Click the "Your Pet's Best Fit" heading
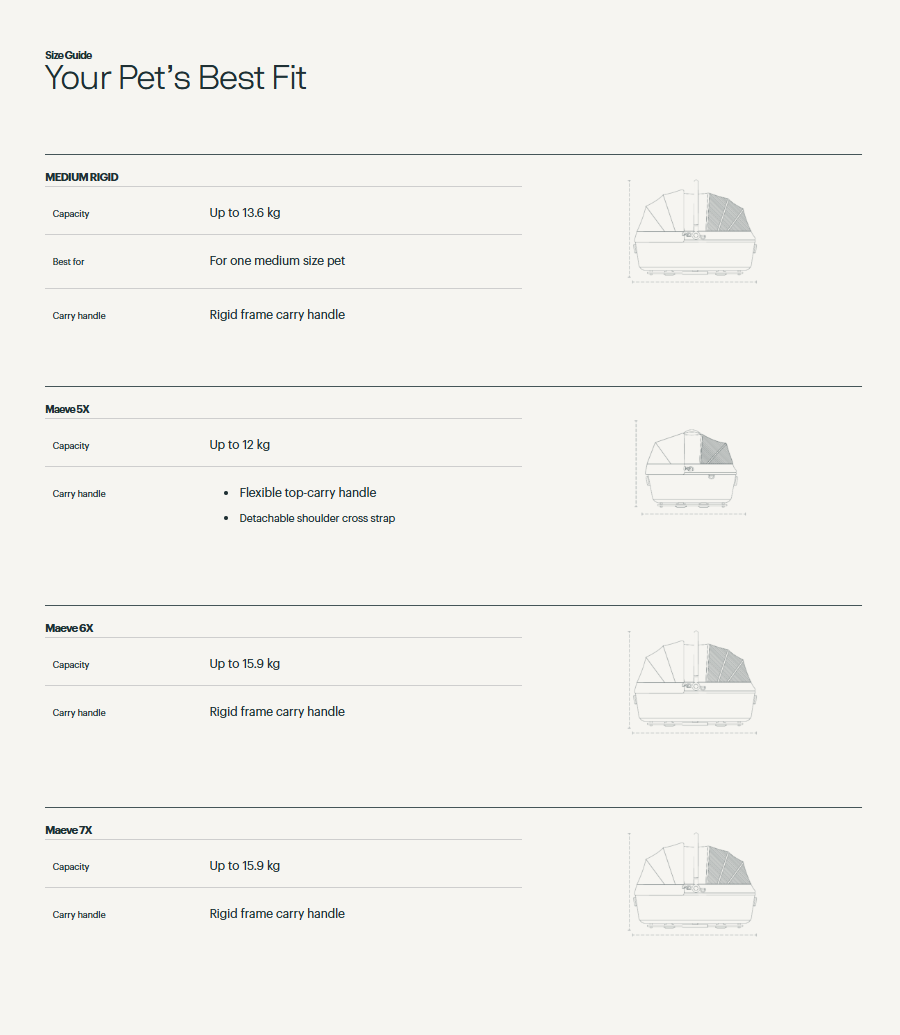 coord(176,78)
